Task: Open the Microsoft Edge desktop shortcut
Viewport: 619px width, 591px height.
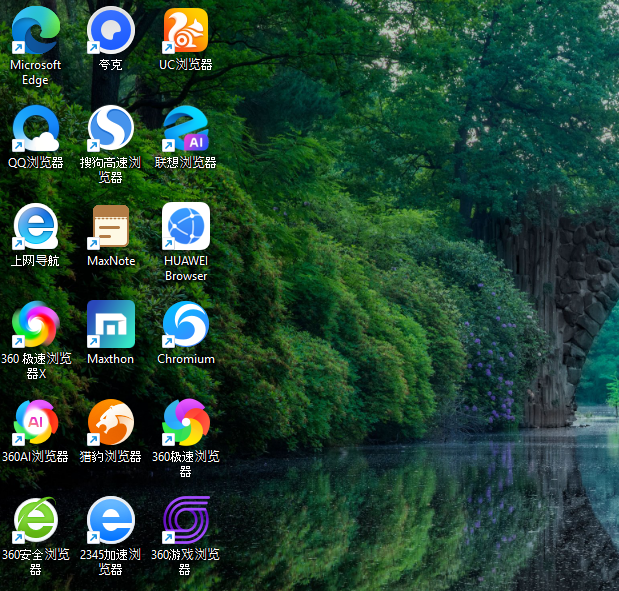Action: (36, 30)
